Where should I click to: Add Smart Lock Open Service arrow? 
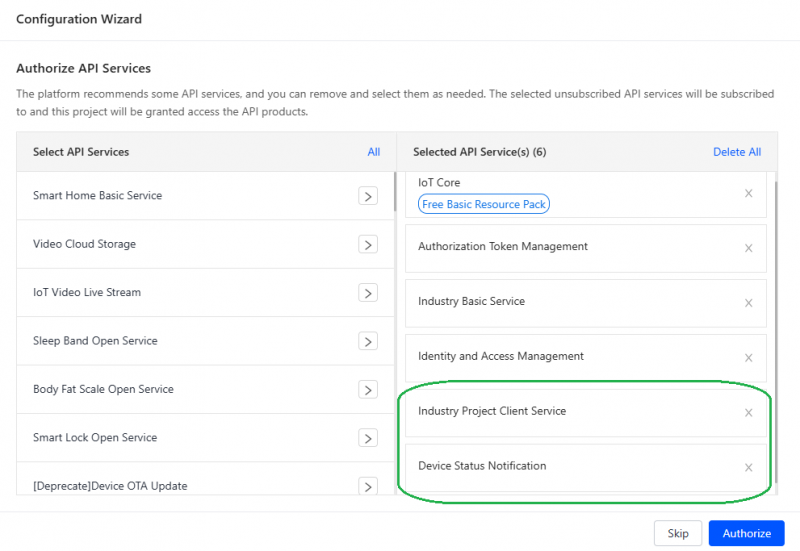(368, 438)
